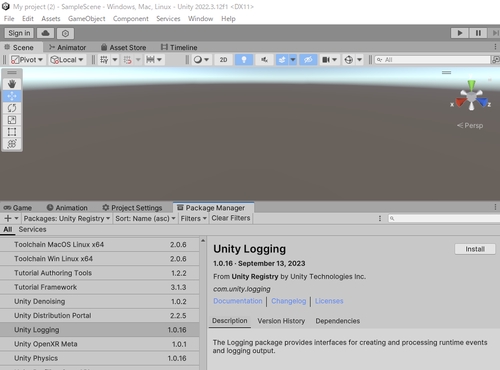This screenshot has height=370, width=500.
Task: Switch Pivot handle position mode
Action: click(27, 60)
